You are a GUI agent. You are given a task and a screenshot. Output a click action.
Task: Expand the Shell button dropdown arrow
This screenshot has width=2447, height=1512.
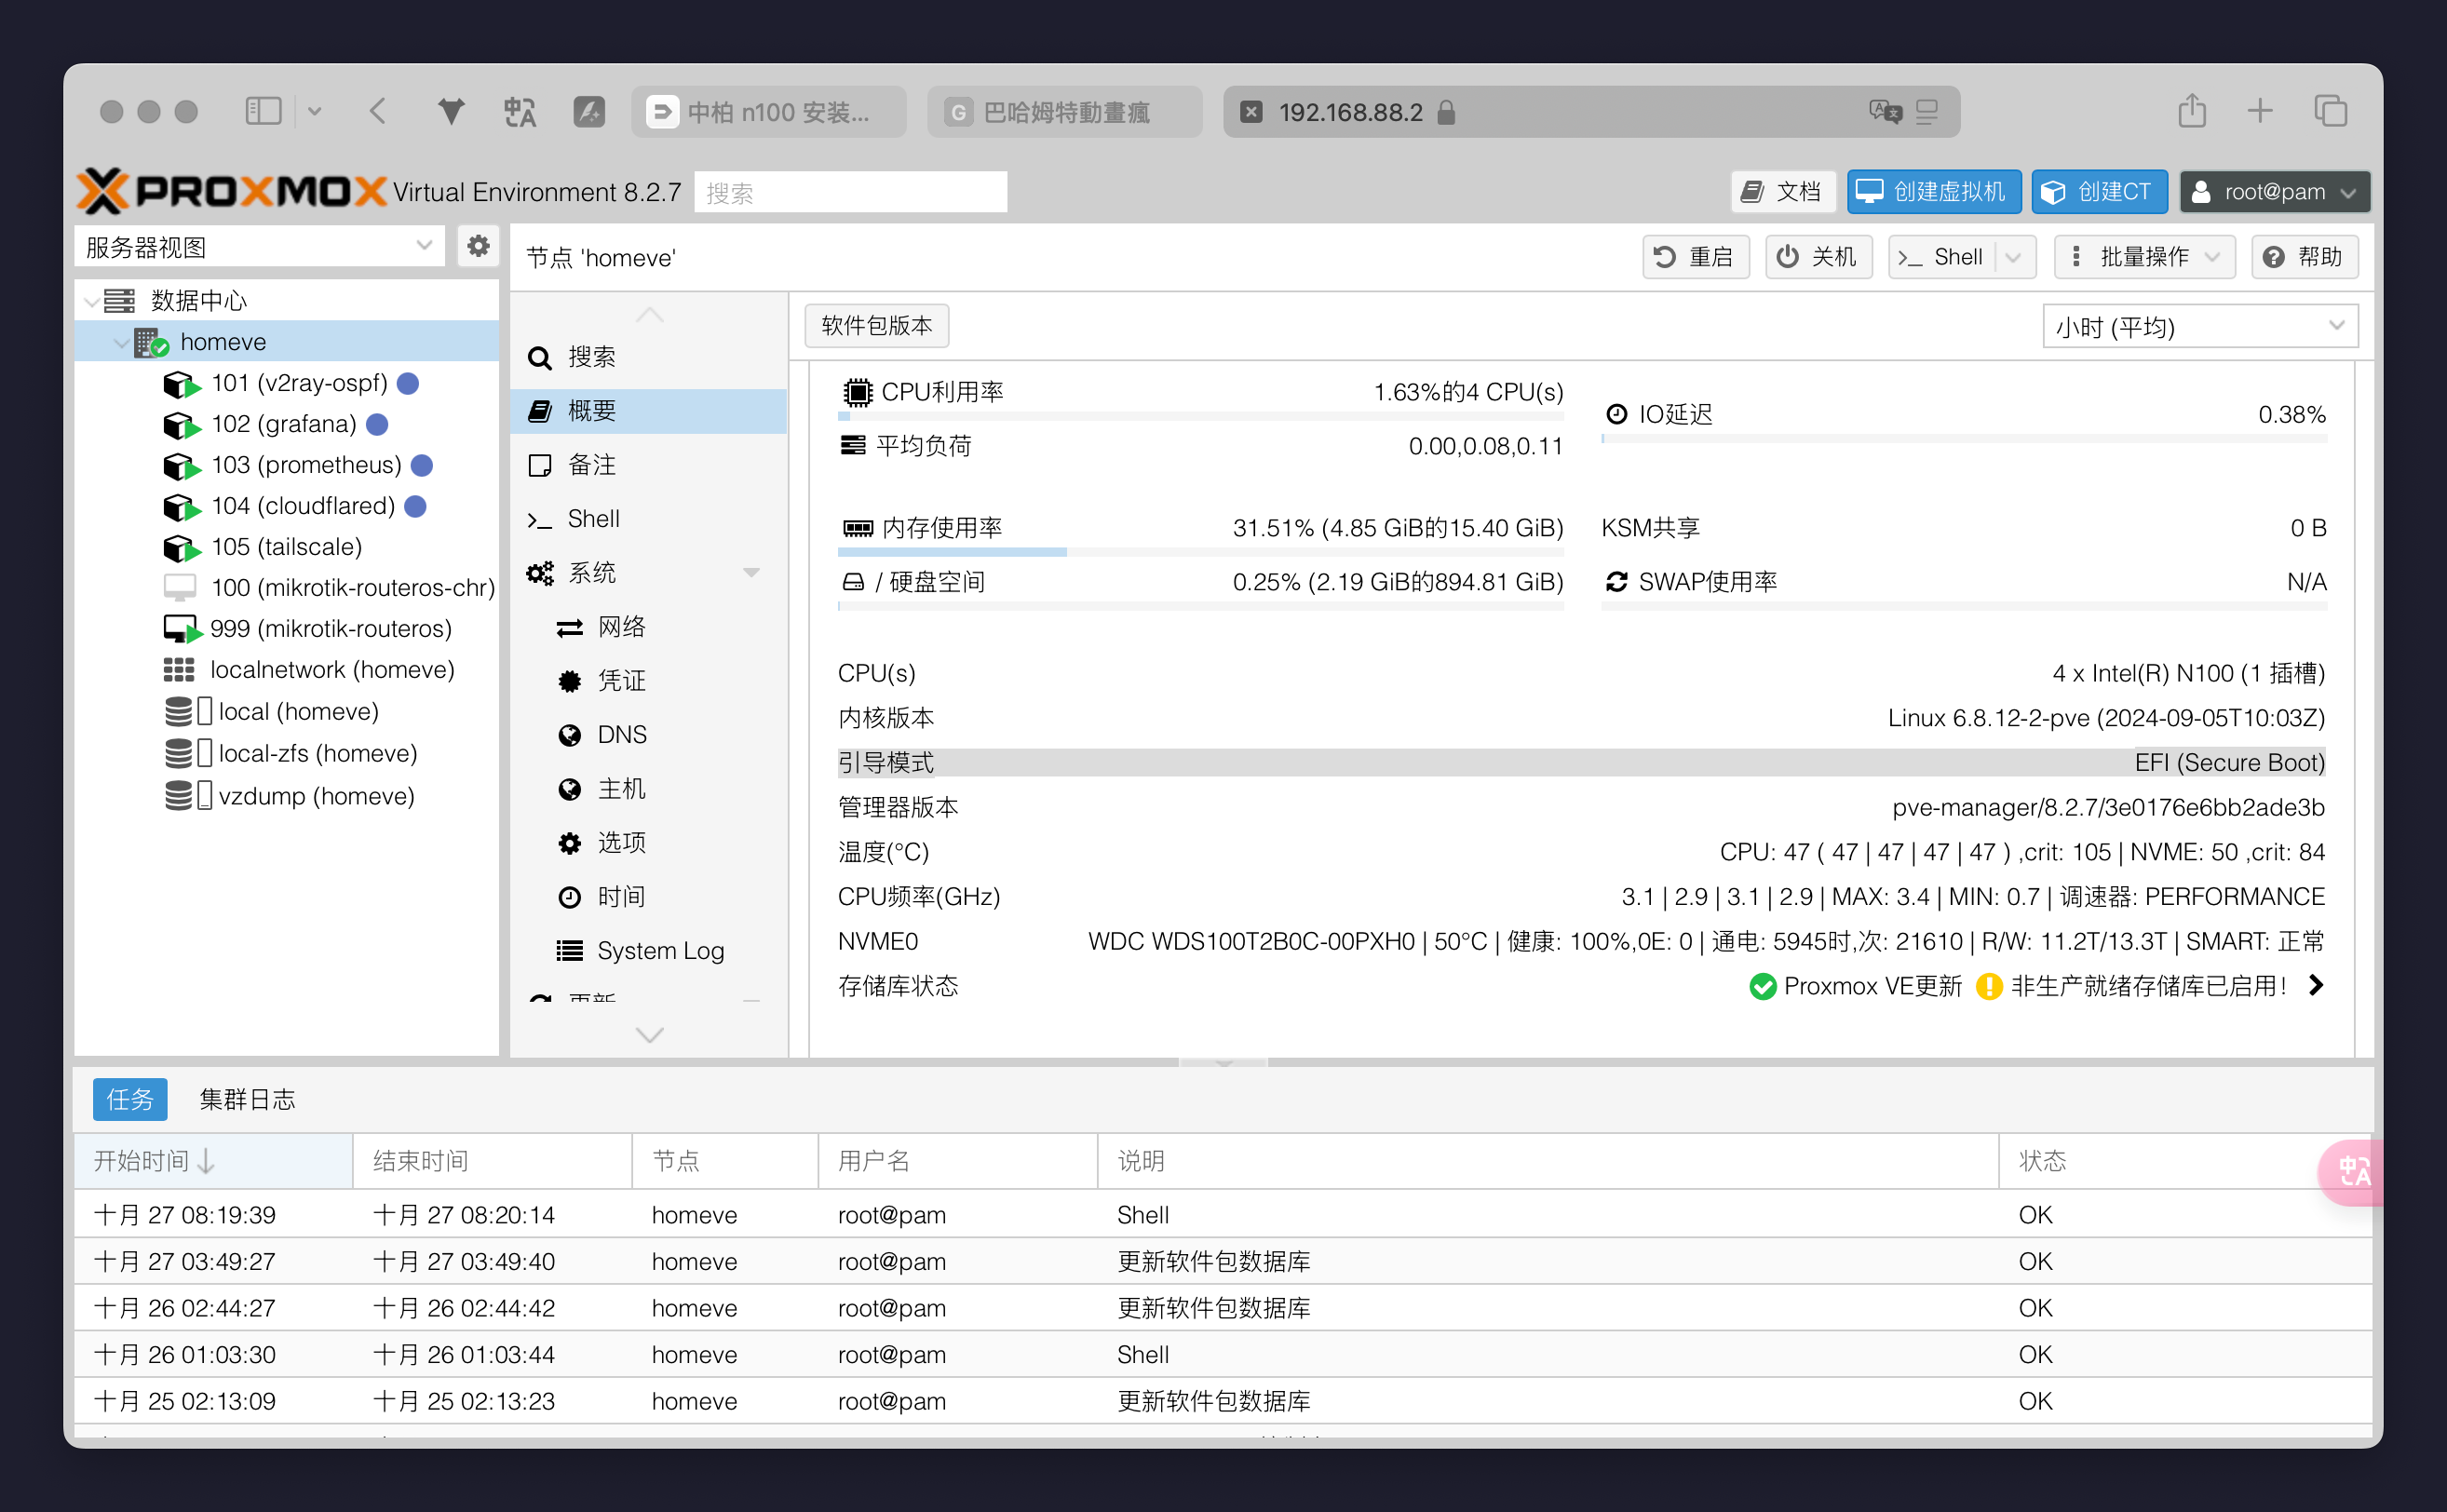(x=2013, y=257)
